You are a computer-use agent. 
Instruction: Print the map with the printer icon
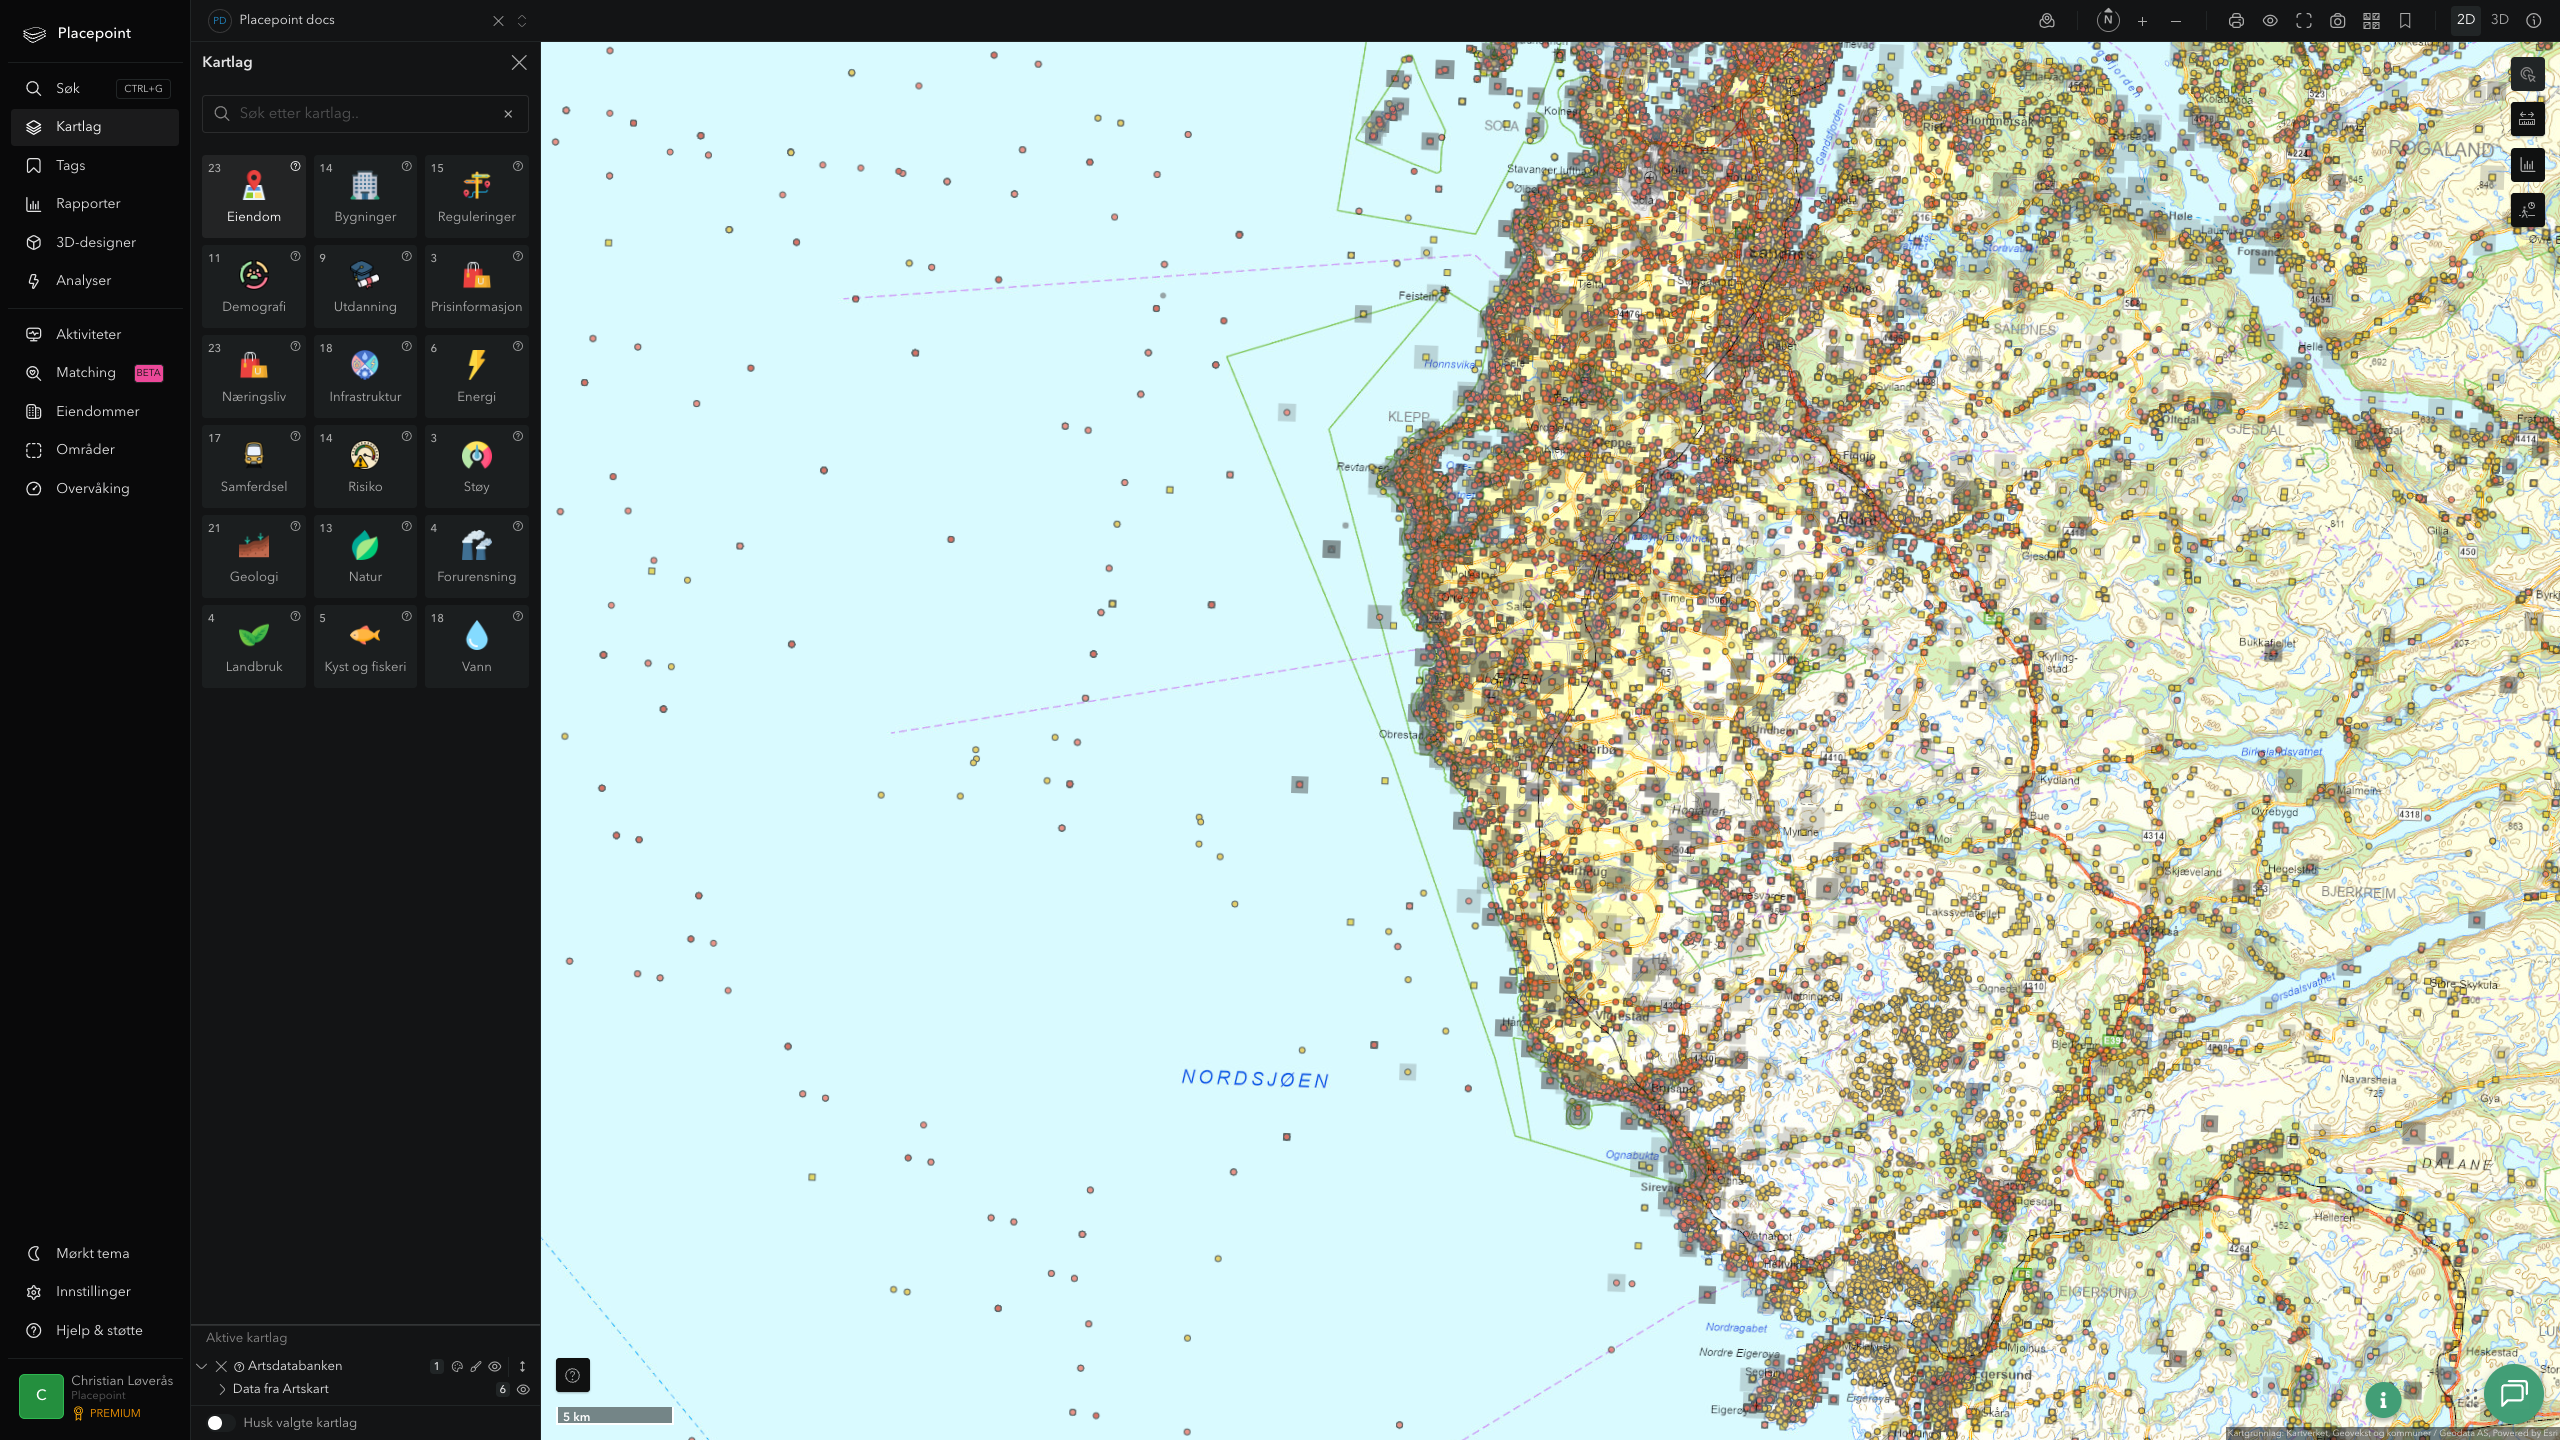(2236, 20)
